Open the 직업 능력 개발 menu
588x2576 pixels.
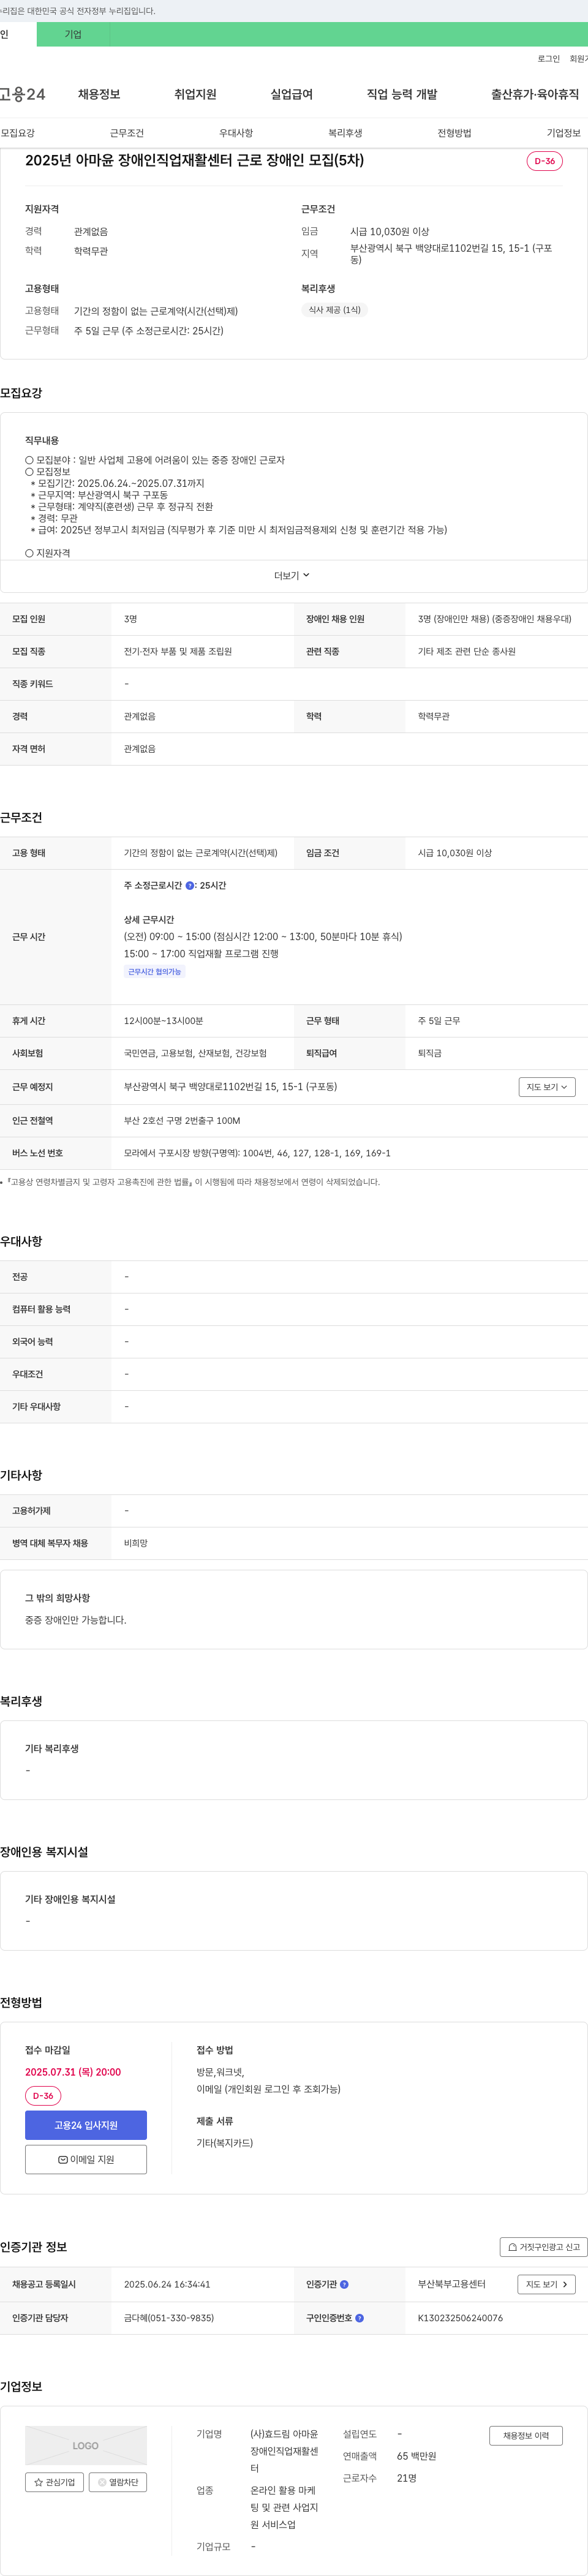[402, 94]
